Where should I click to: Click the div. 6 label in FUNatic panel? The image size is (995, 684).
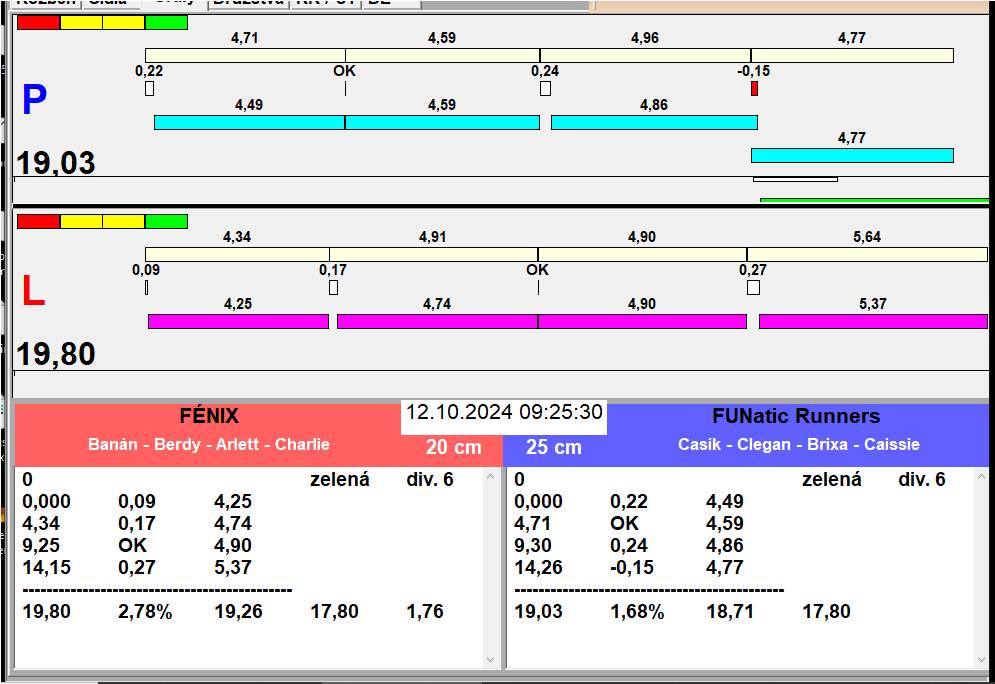coord(922,480)
